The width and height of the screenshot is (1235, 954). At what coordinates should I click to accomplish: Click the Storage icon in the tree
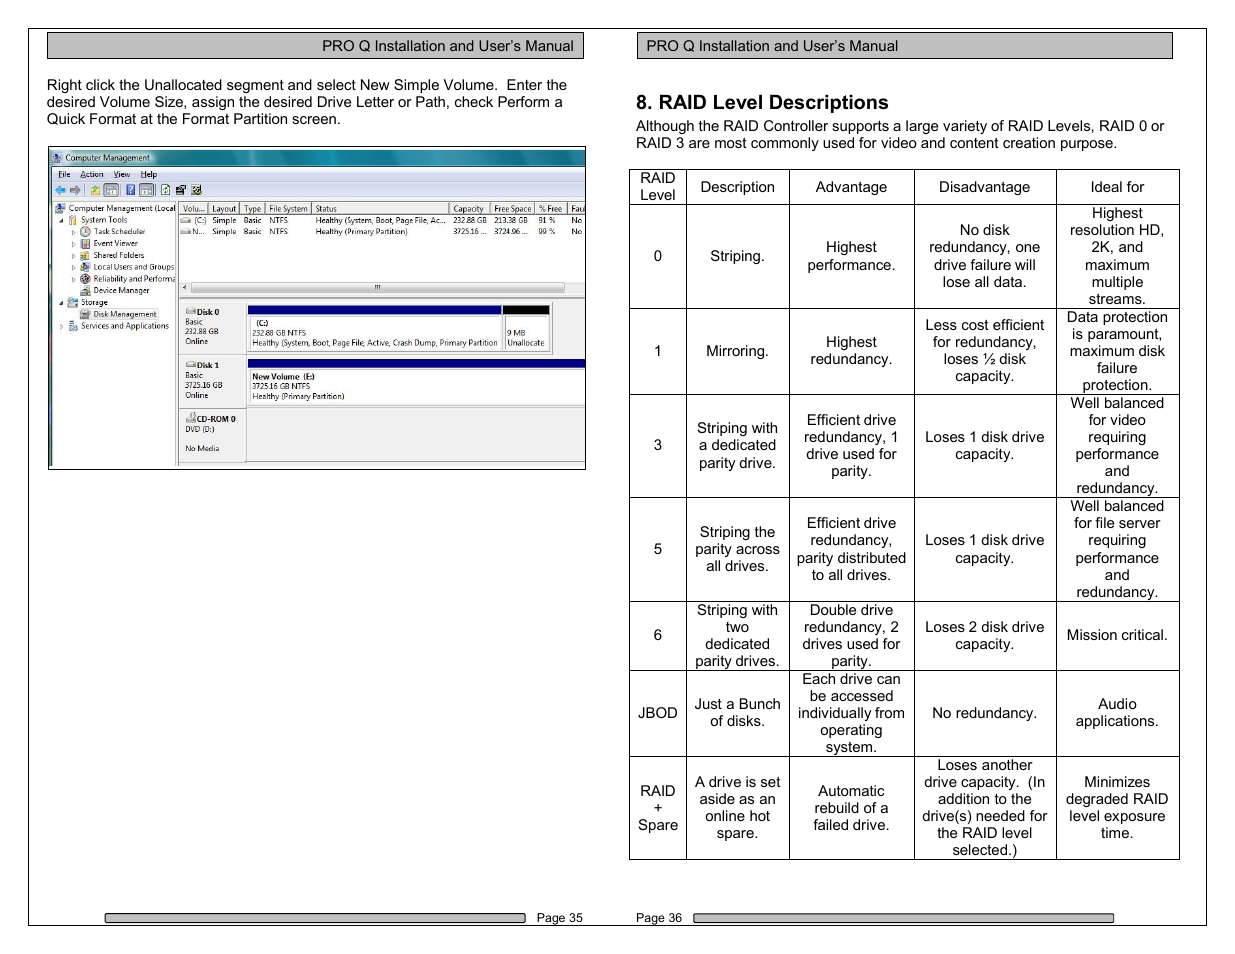(x=73, y=302)
